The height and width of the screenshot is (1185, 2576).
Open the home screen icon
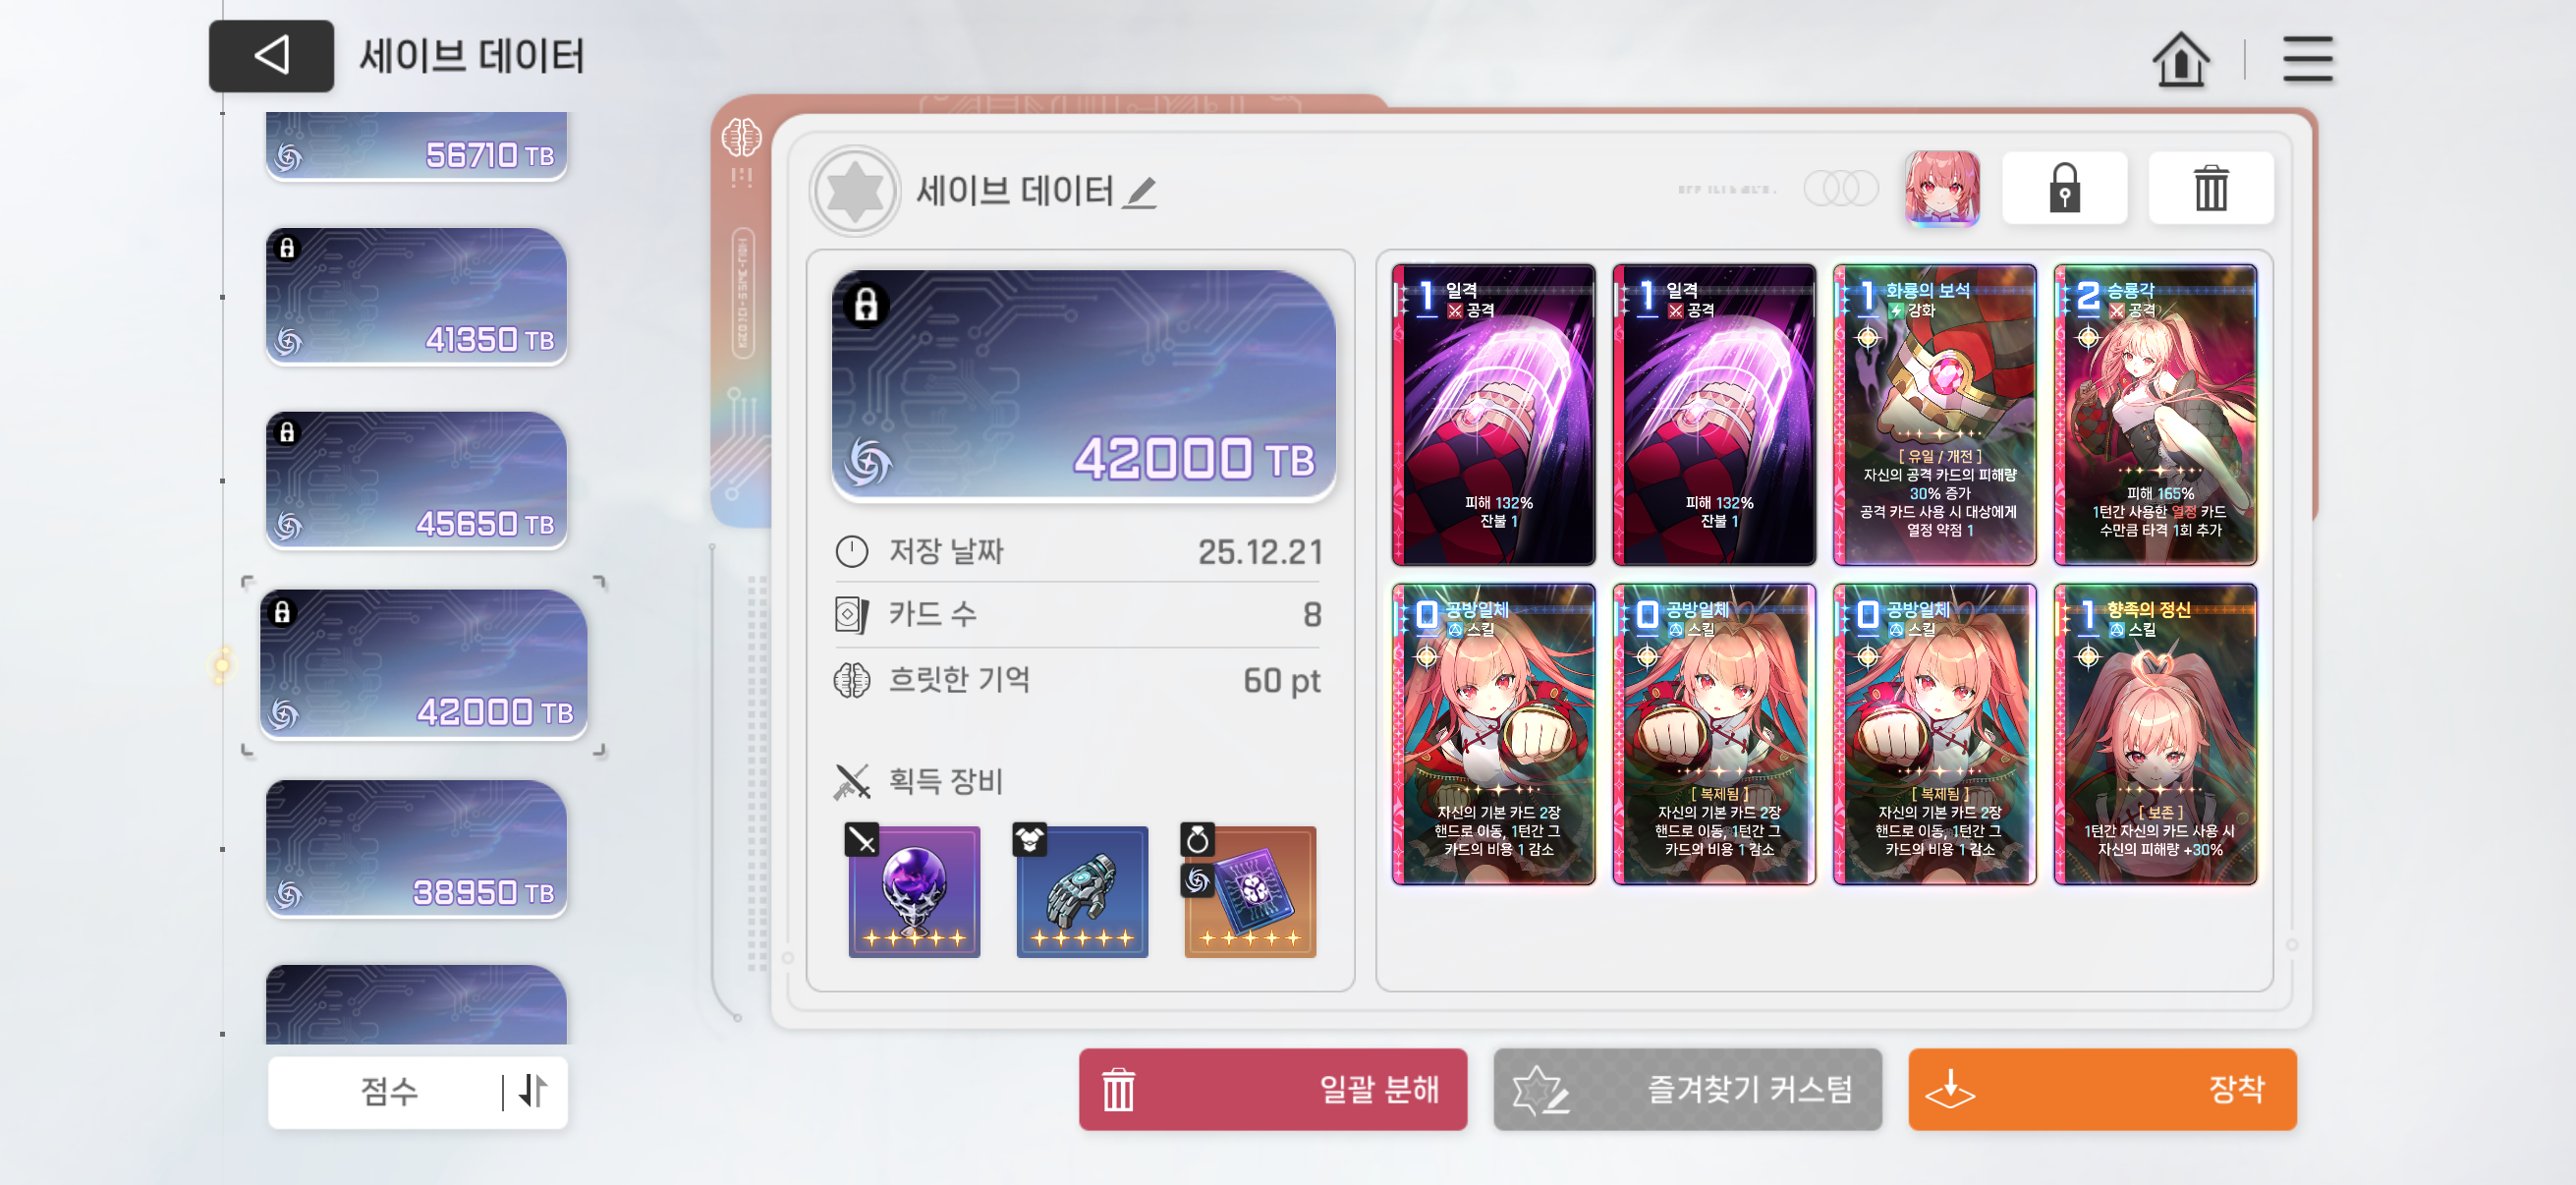click(x=2180, y=60)
